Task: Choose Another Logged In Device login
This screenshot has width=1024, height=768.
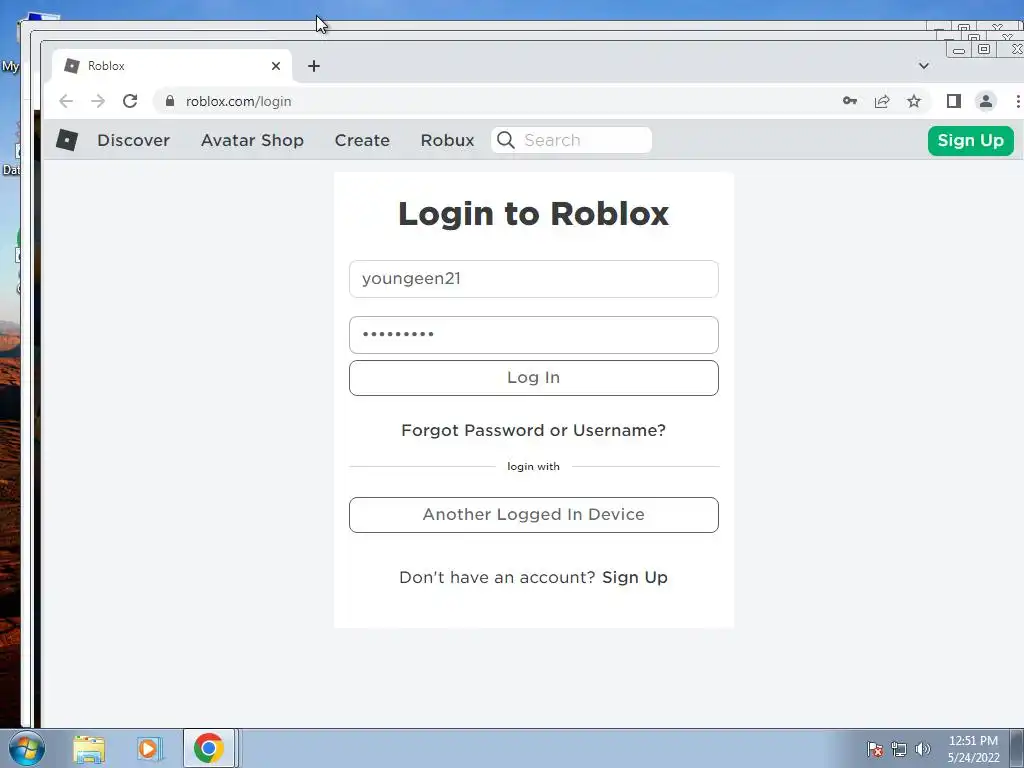Action: click(x=534, y=515)
